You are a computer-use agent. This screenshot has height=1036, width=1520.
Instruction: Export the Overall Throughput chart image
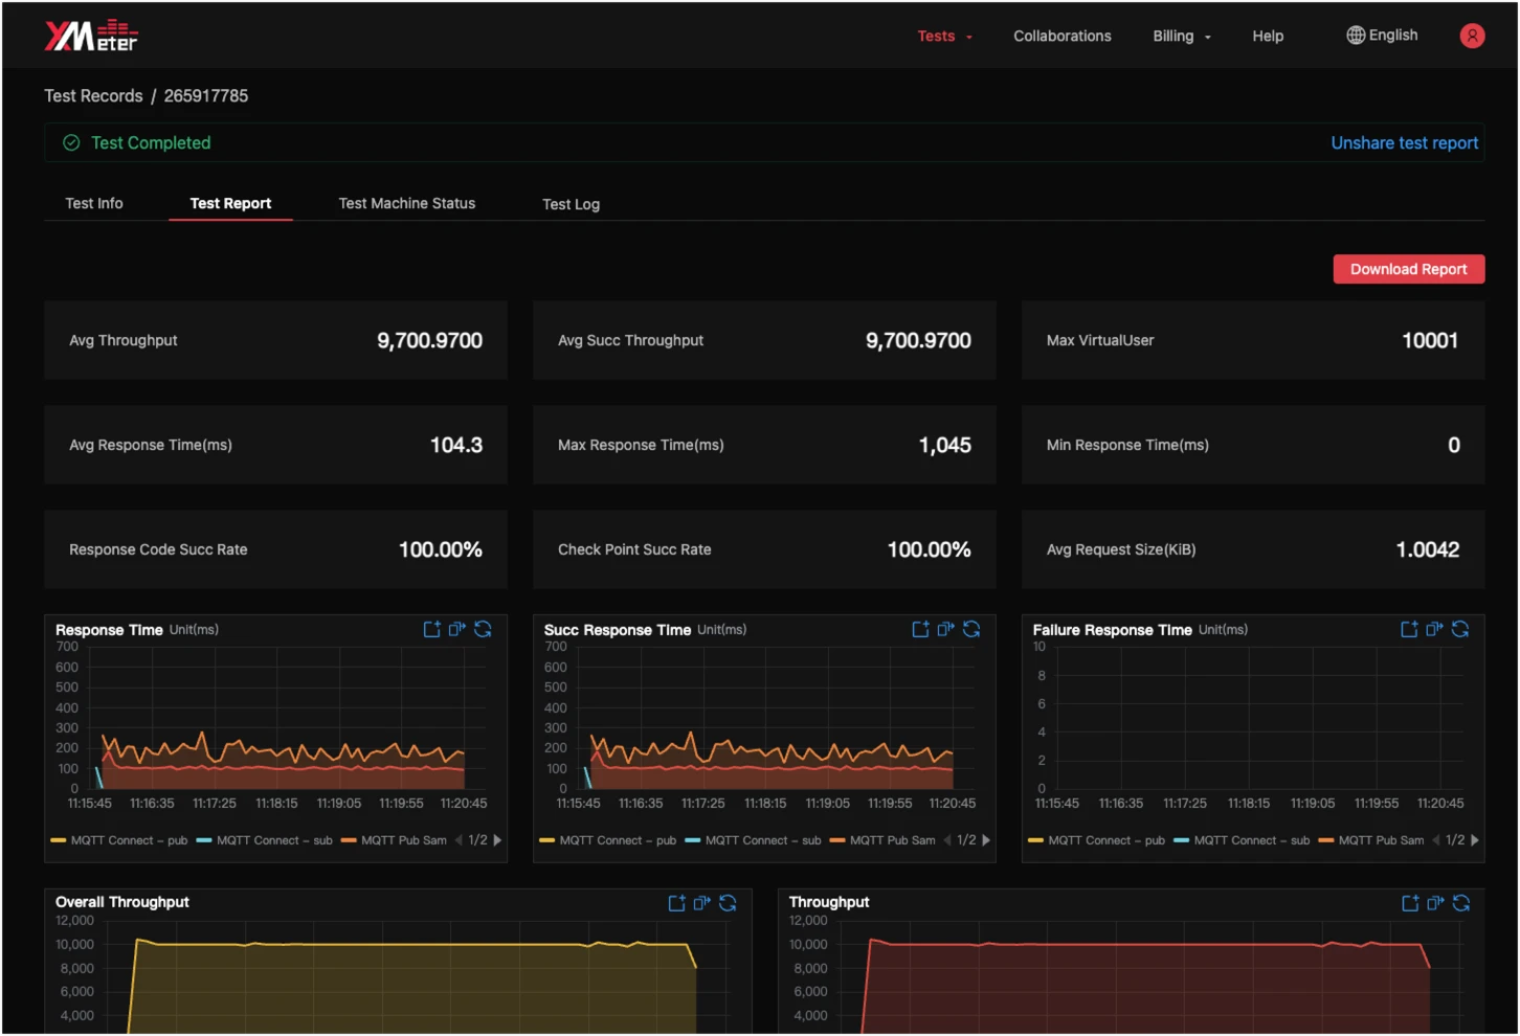677,903
